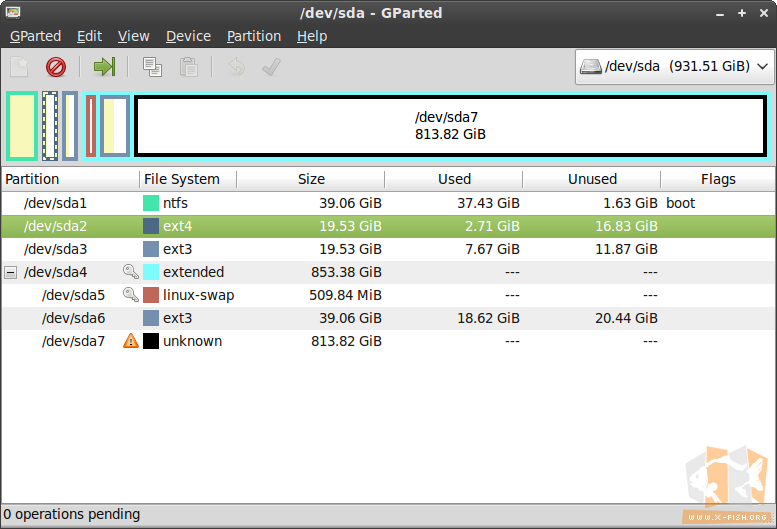Click the key icon beside /dev/sda5
The image size is (777, 529).
130,295
